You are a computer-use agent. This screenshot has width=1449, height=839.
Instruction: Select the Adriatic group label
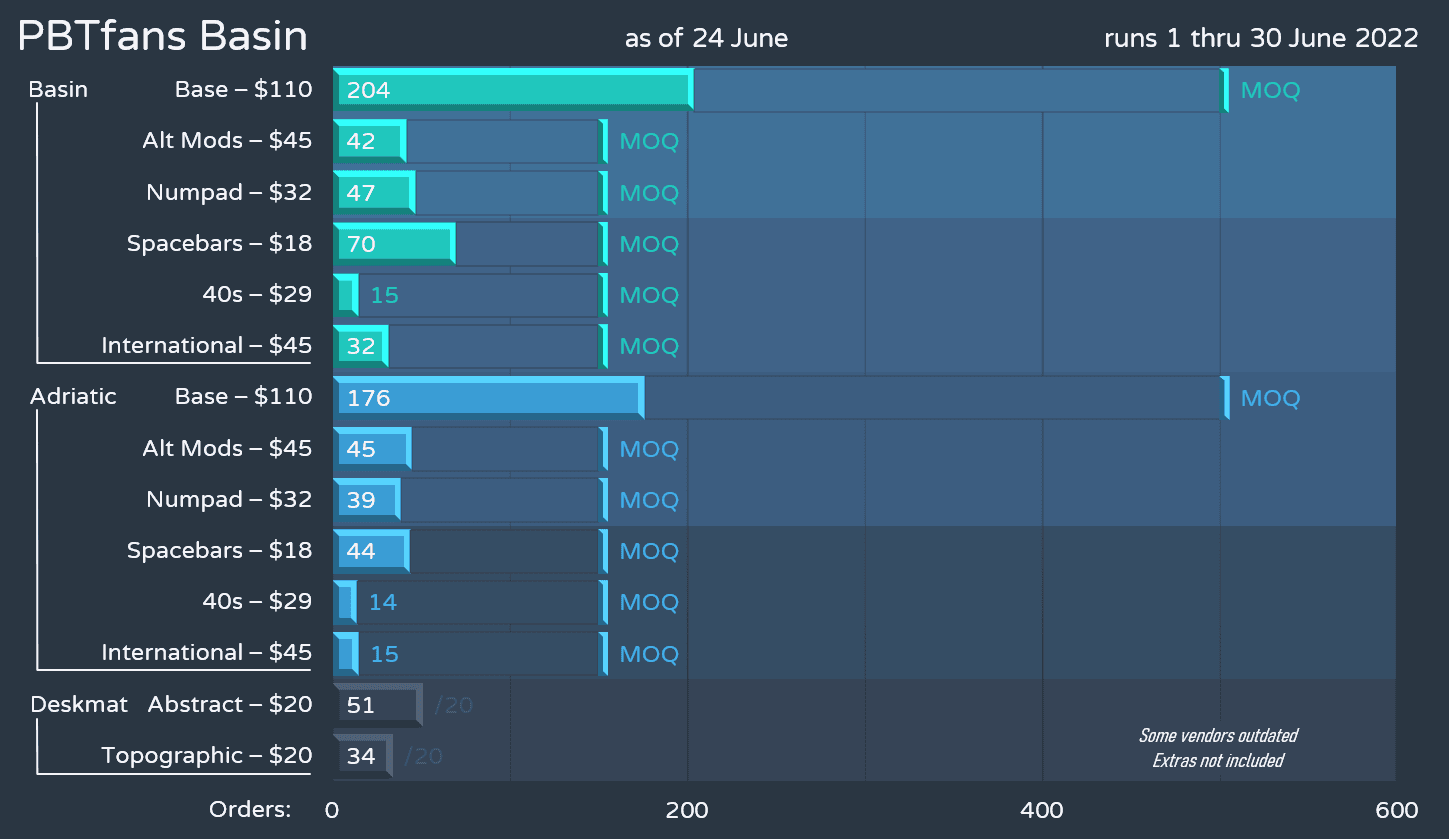pyautogui.click(x=73, y=397)
